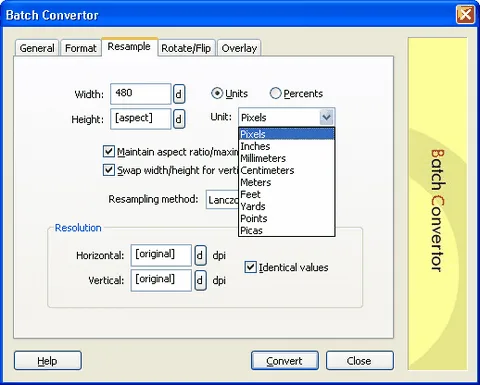Click the 'd' default button next to Height
This screenshot has height=385, width=480.
coord(179,119)
